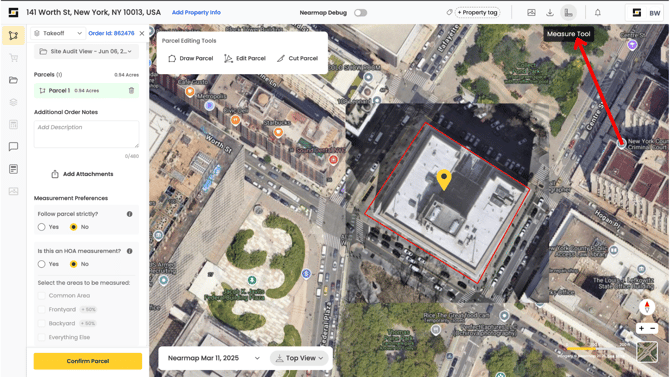The image size is (670, 377).
Task: Zoom in the map with plus
Action: point(641,328)
